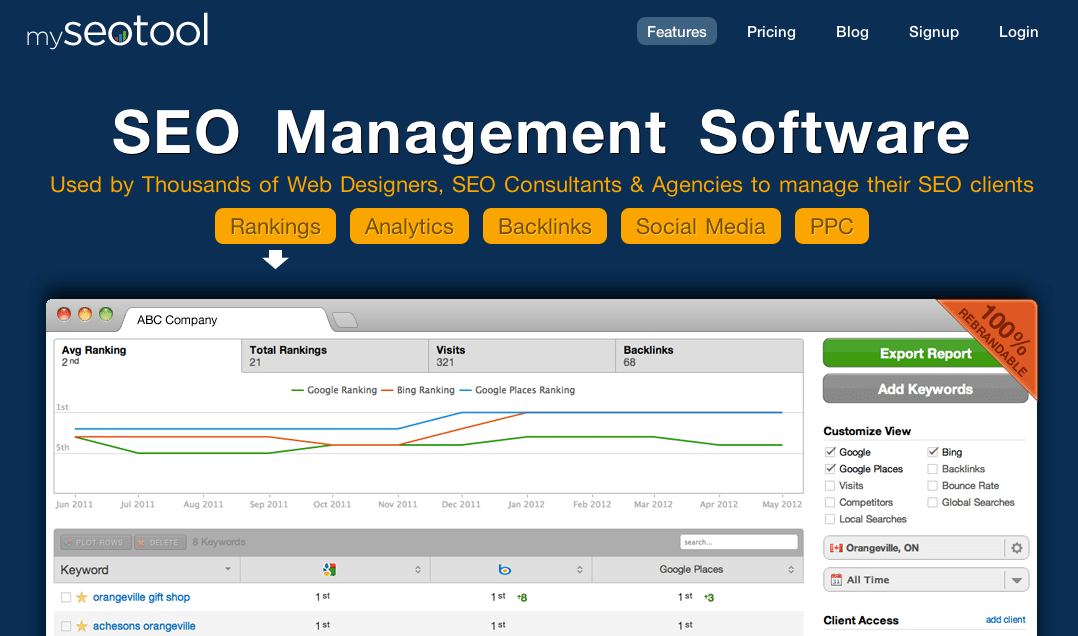Click the red close window dot
The height and width of the screenshot is (636, 1078).
pos(64,314)
